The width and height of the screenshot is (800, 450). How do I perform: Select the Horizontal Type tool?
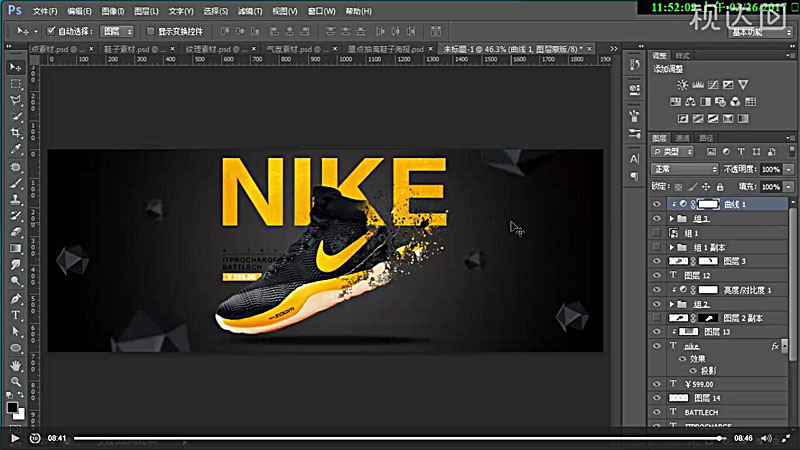(x=16, y=315)
